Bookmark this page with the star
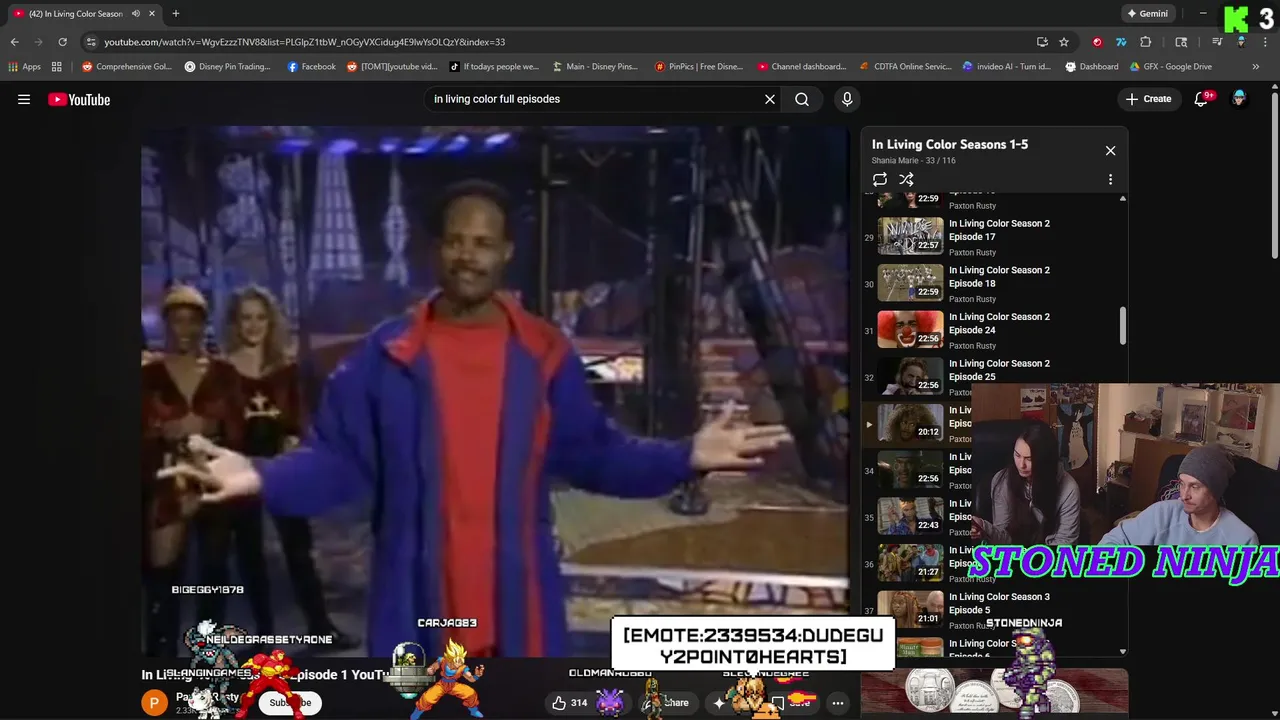Image resolution: width=1280 pixels, height=720 pixels. (1064, 42)
